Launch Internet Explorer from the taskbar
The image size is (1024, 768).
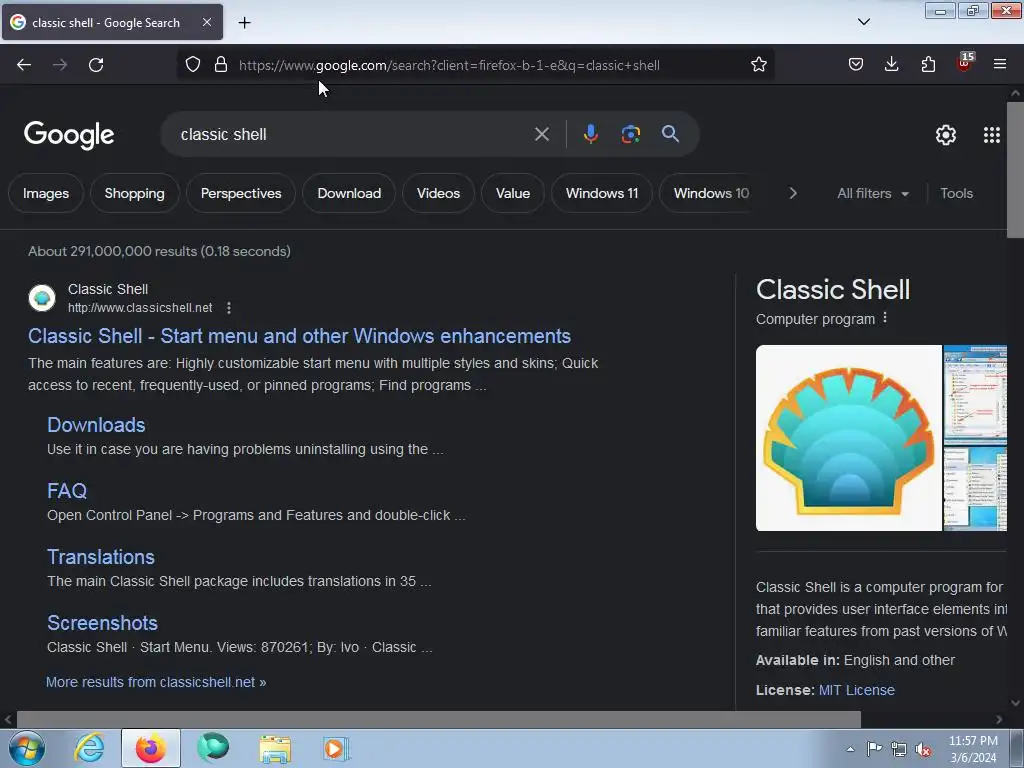(x=89, y=748)
